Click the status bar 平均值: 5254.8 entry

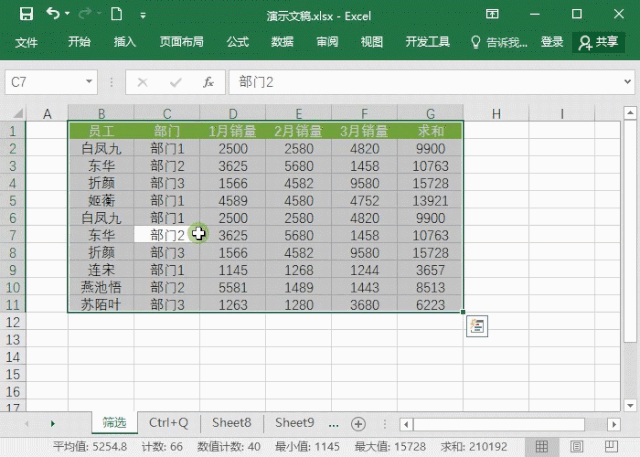90,447
